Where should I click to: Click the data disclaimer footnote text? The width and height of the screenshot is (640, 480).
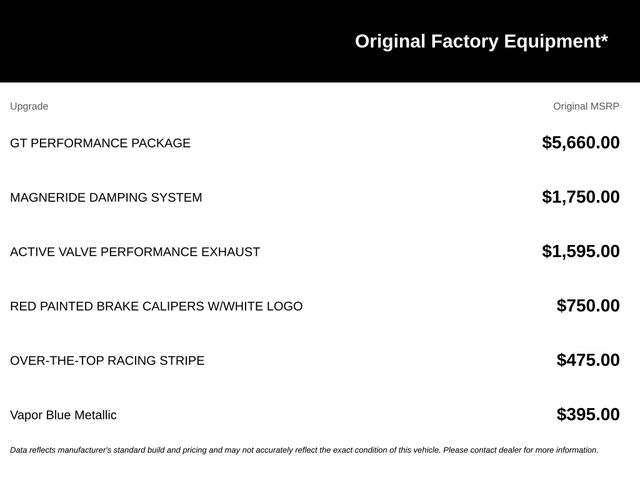pyautogui.click(x=304, y=450)
